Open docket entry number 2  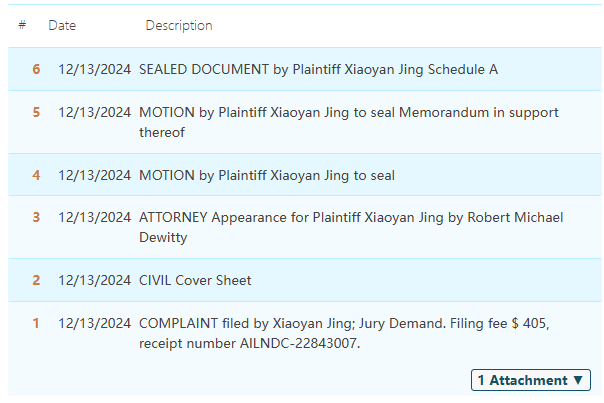(36, 280)
